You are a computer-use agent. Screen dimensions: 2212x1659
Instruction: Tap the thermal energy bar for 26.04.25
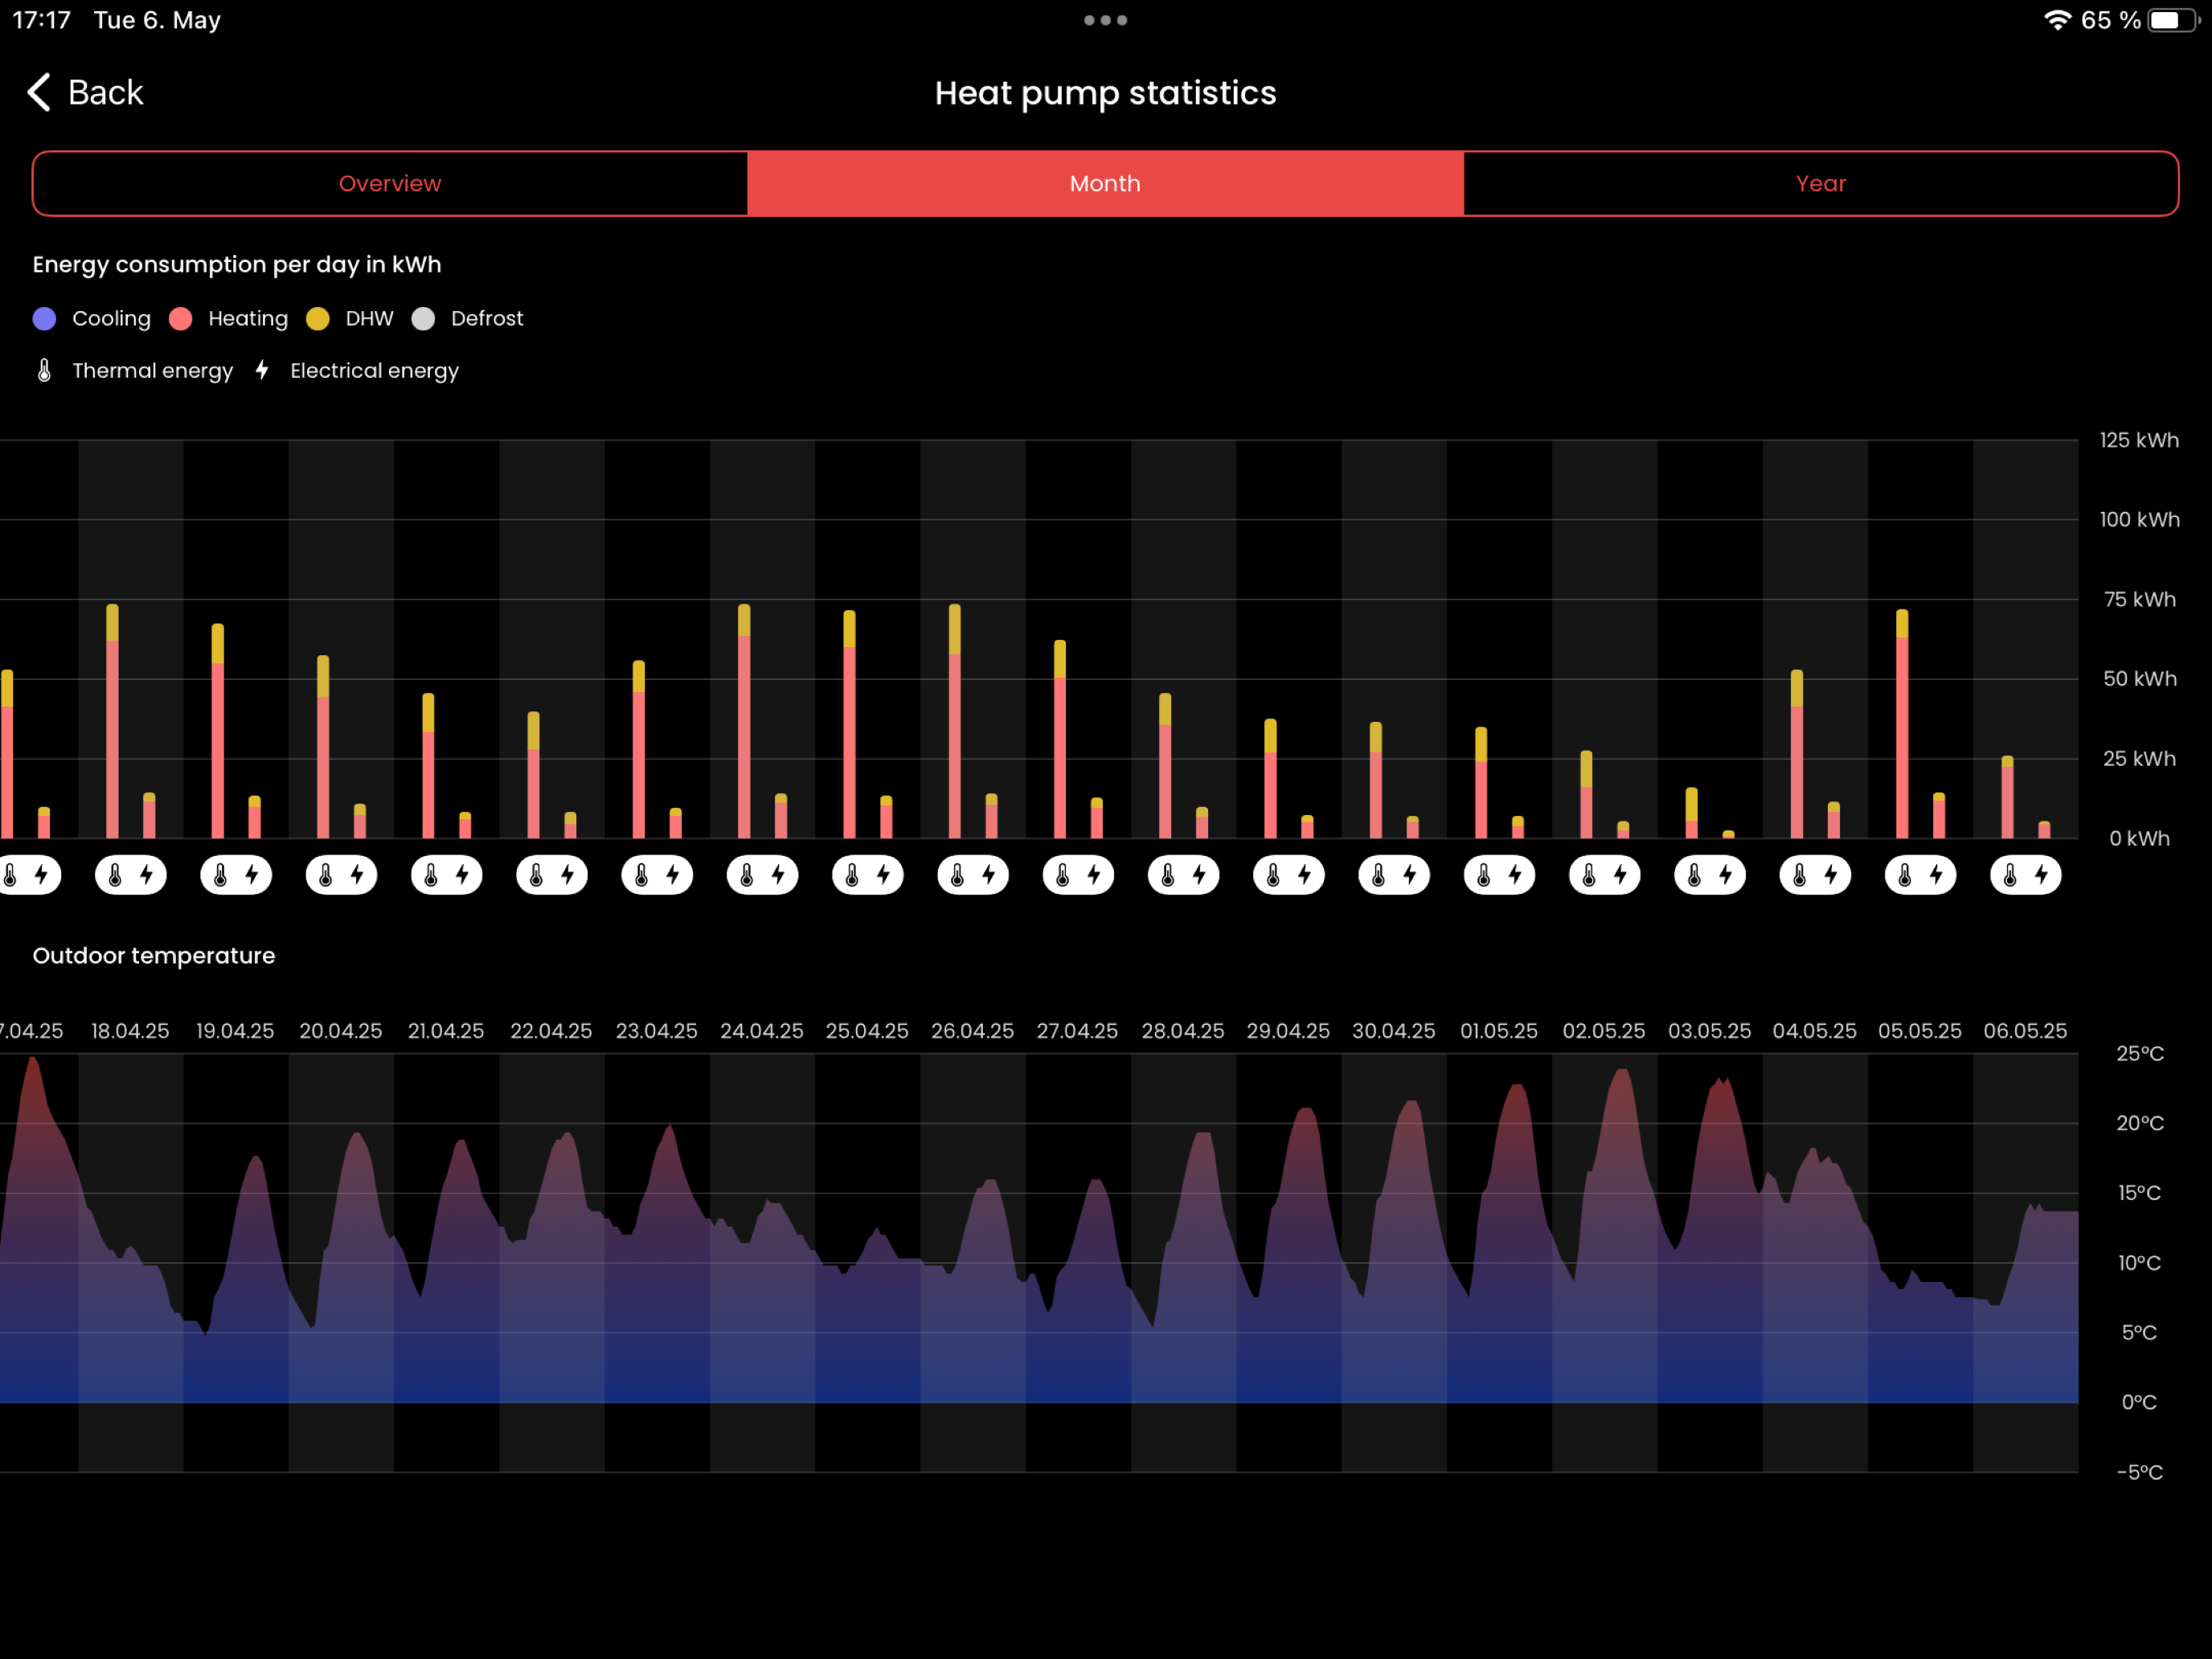click(x=955, y=721)
